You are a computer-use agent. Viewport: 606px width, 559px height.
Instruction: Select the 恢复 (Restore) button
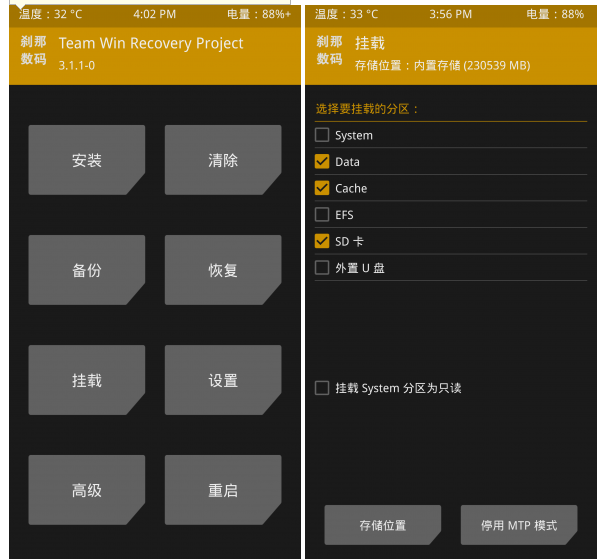coord(223,270)
